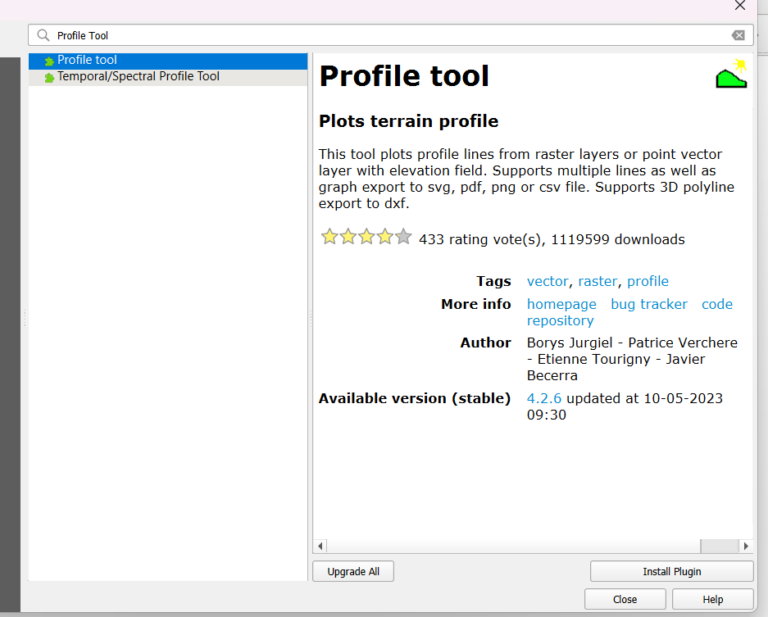Click the star rating row

coord(365,238)
